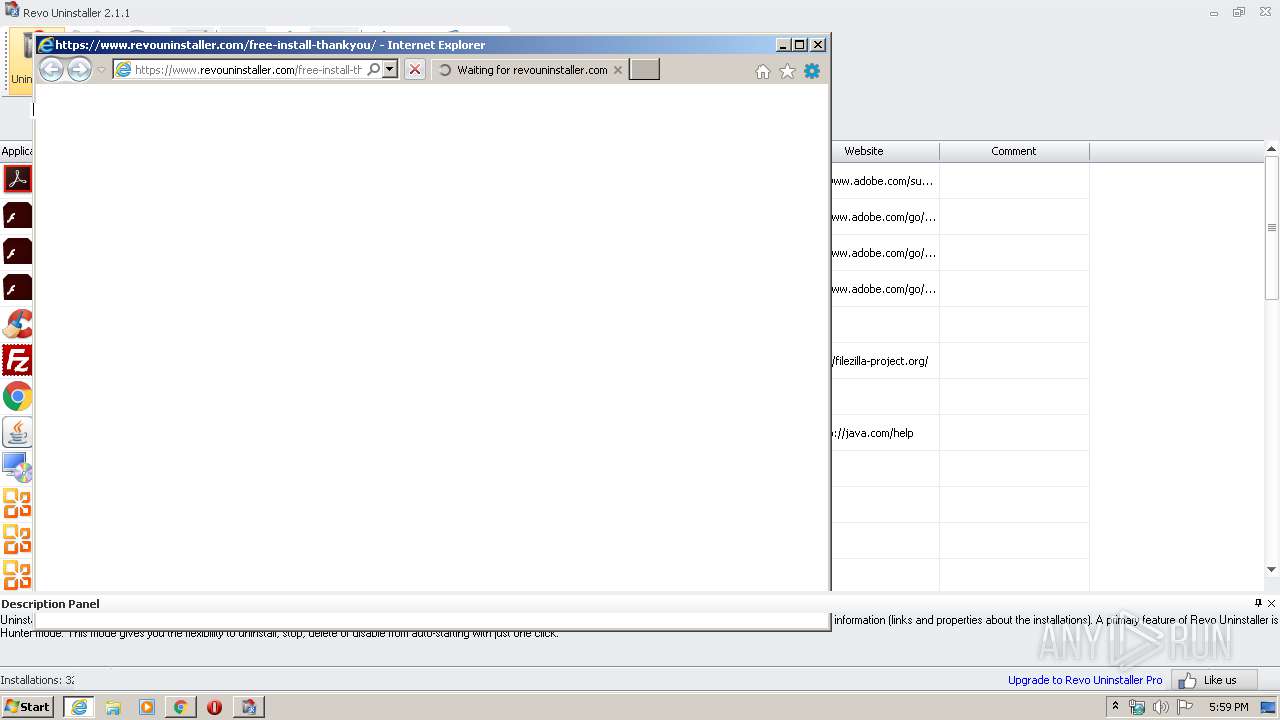Click the Internet Explorer window title bar

(x=432, y=45)
